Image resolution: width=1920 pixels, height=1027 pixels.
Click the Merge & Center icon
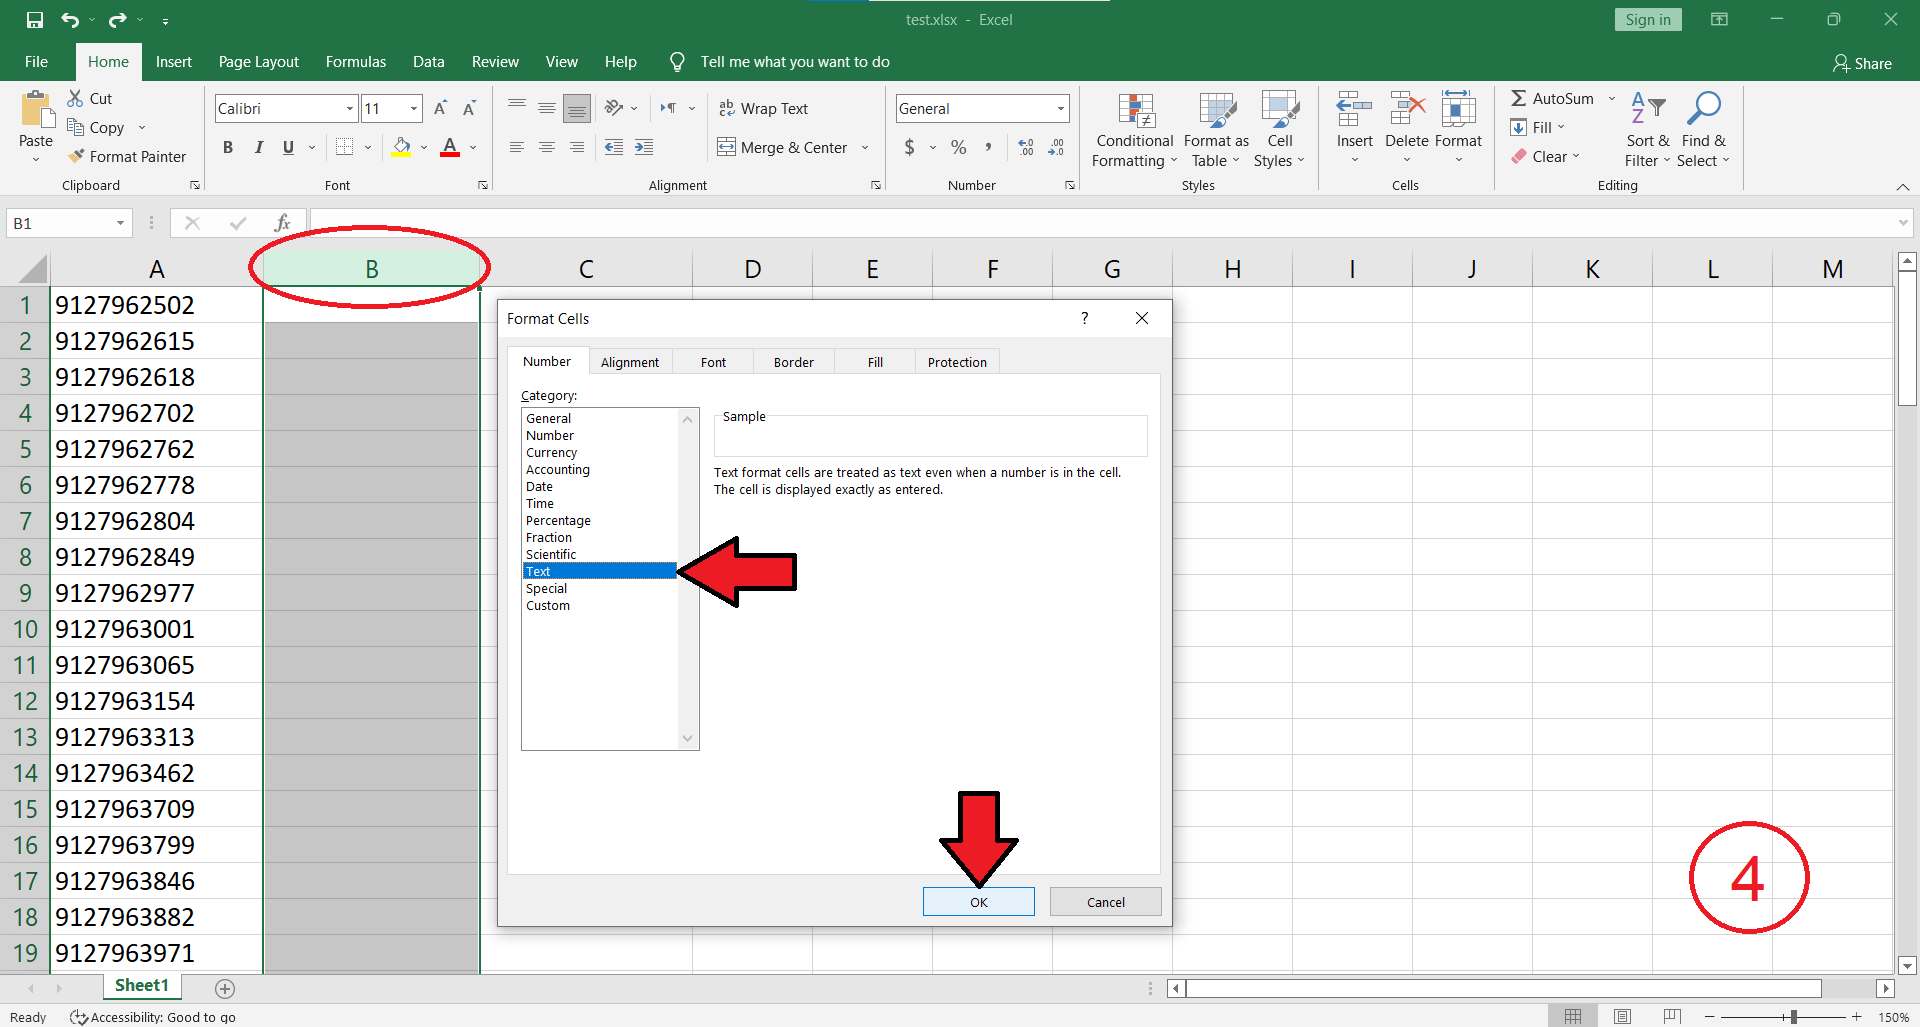coord(727,147)
